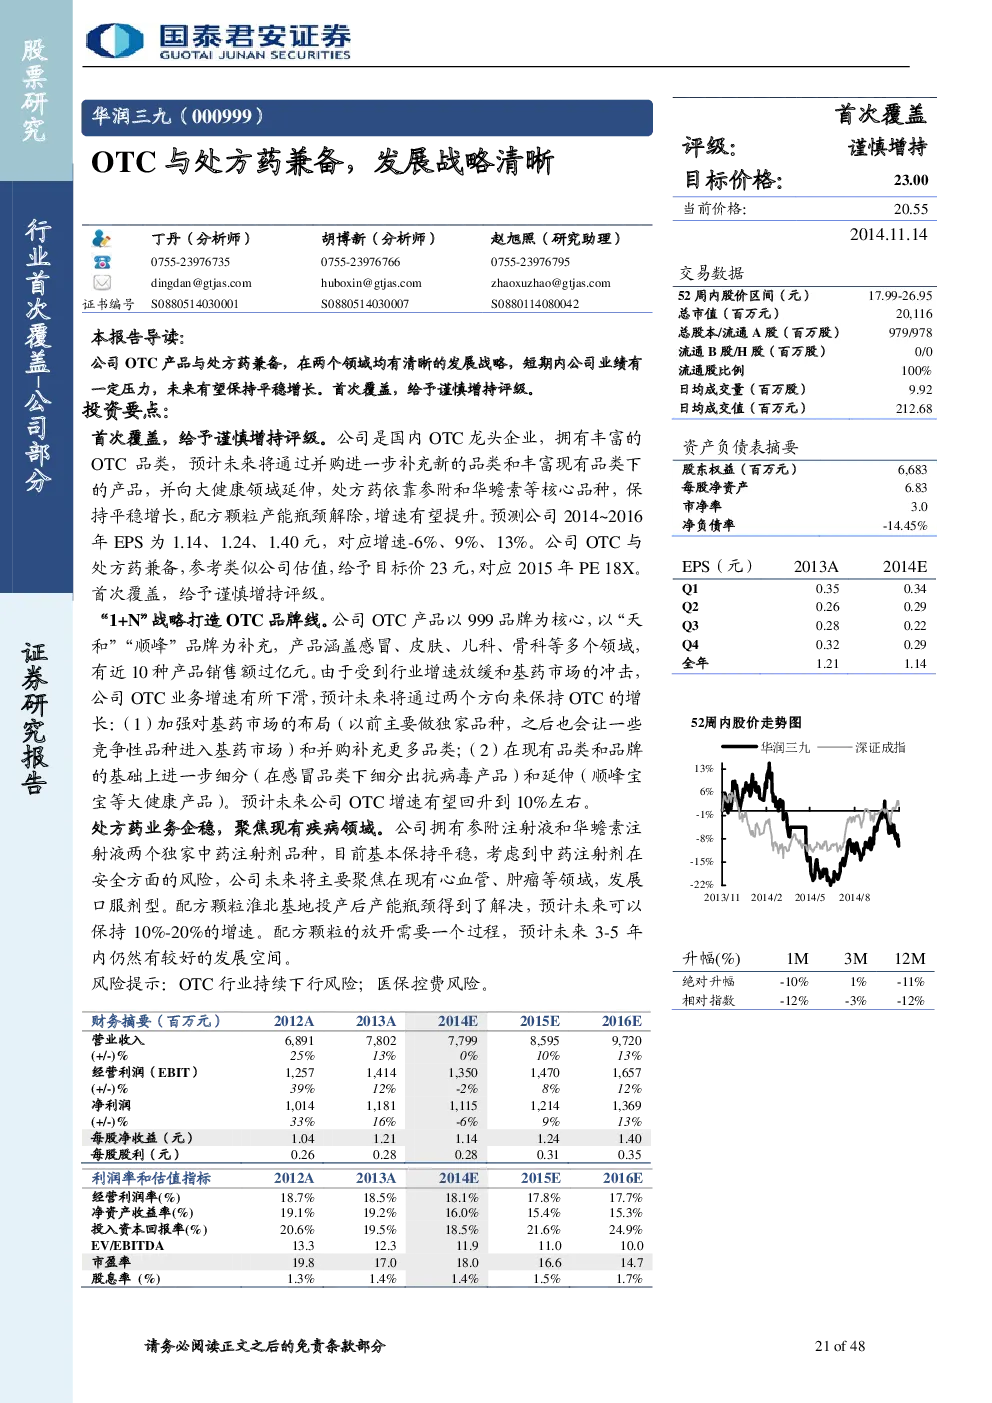Screen dimensions: 992x1403
Task: Click the 投资要点 heading
Action: point(126,410)
